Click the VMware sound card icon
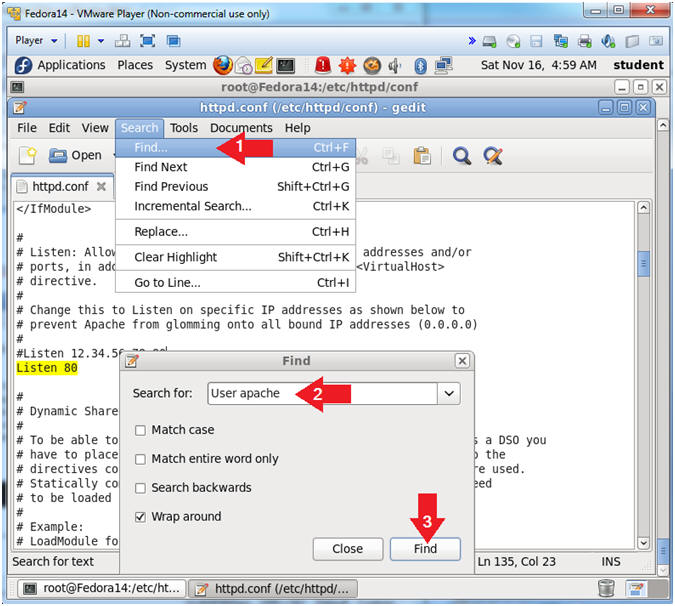Screen dimensions: 675x606 click(608, 41)
